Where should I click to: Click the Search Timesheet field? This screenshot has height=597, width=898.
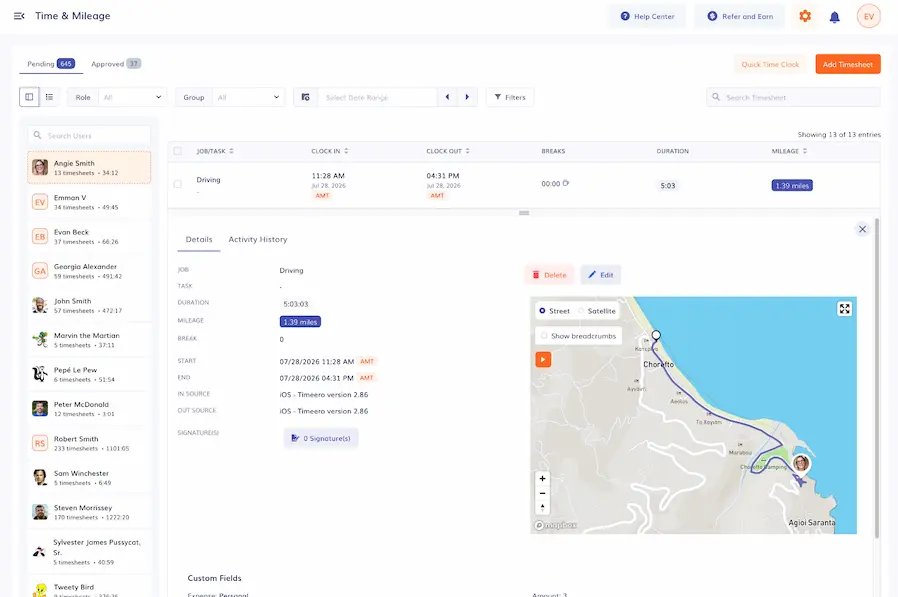pos(793,97)
